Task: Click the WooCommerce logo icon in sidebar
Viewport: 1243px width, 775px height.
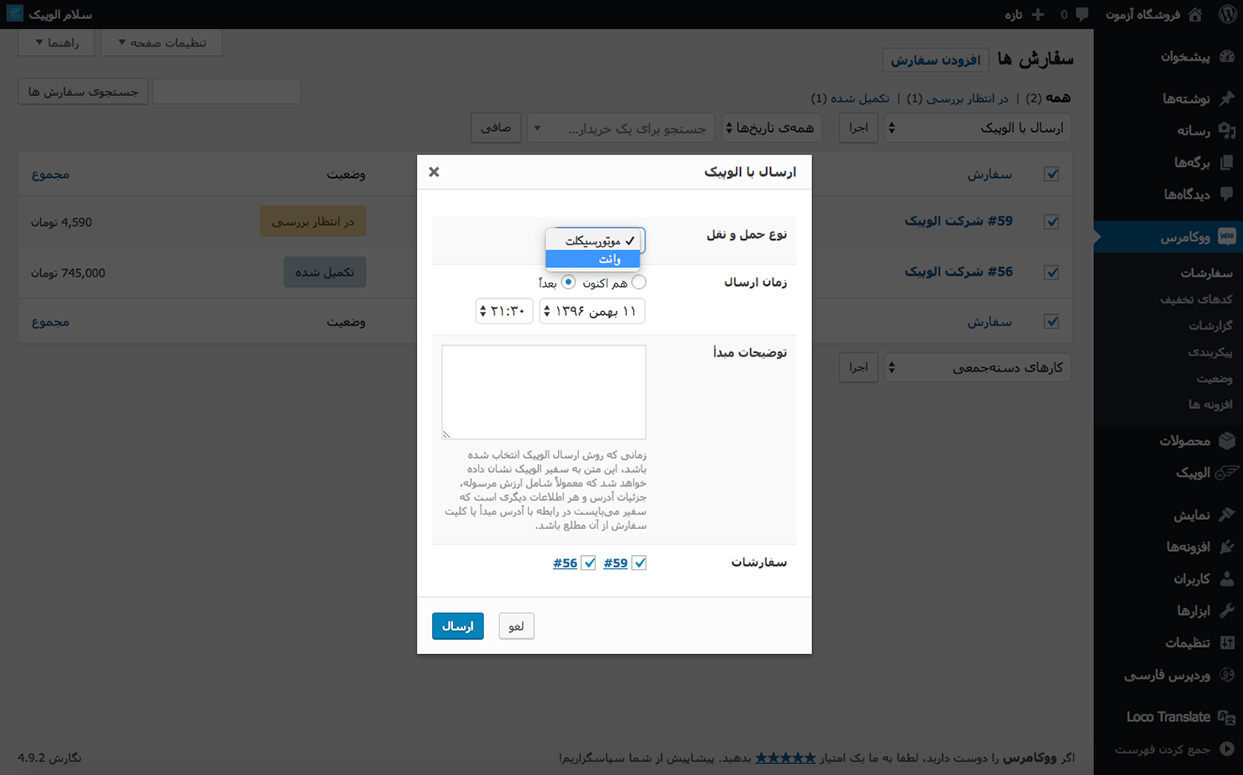Action: (x=1227, y=238)
